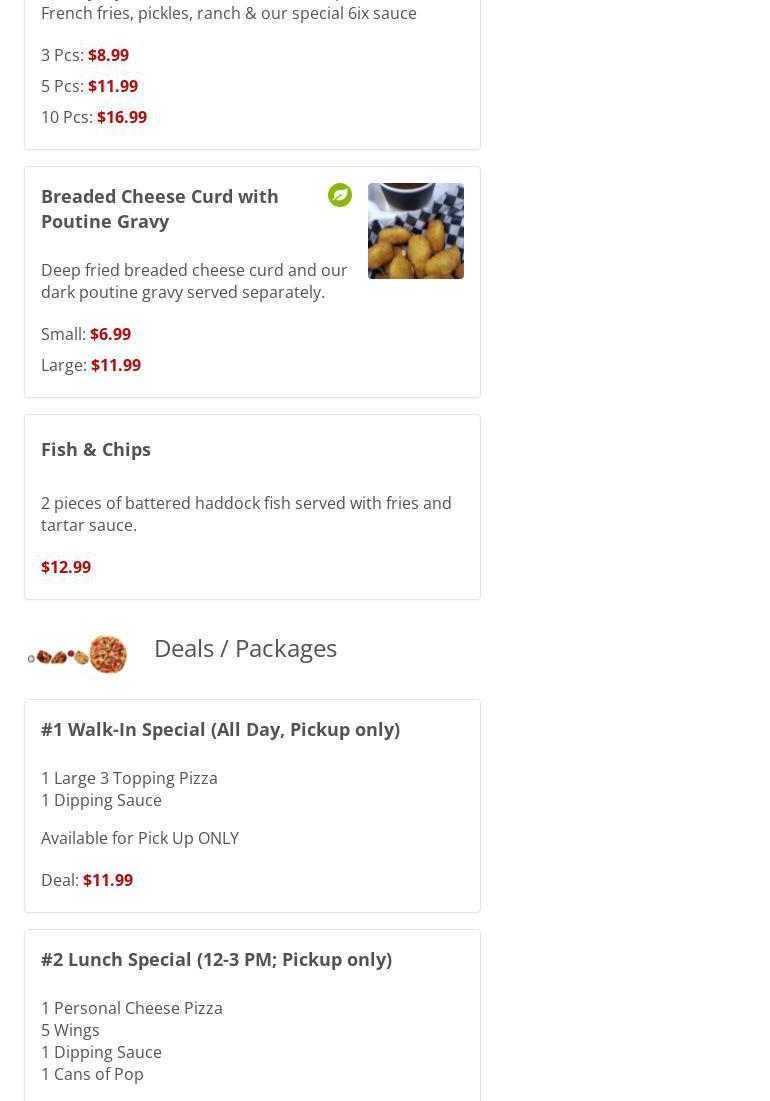Click the Available for Pick Up ONLY note

140,838
